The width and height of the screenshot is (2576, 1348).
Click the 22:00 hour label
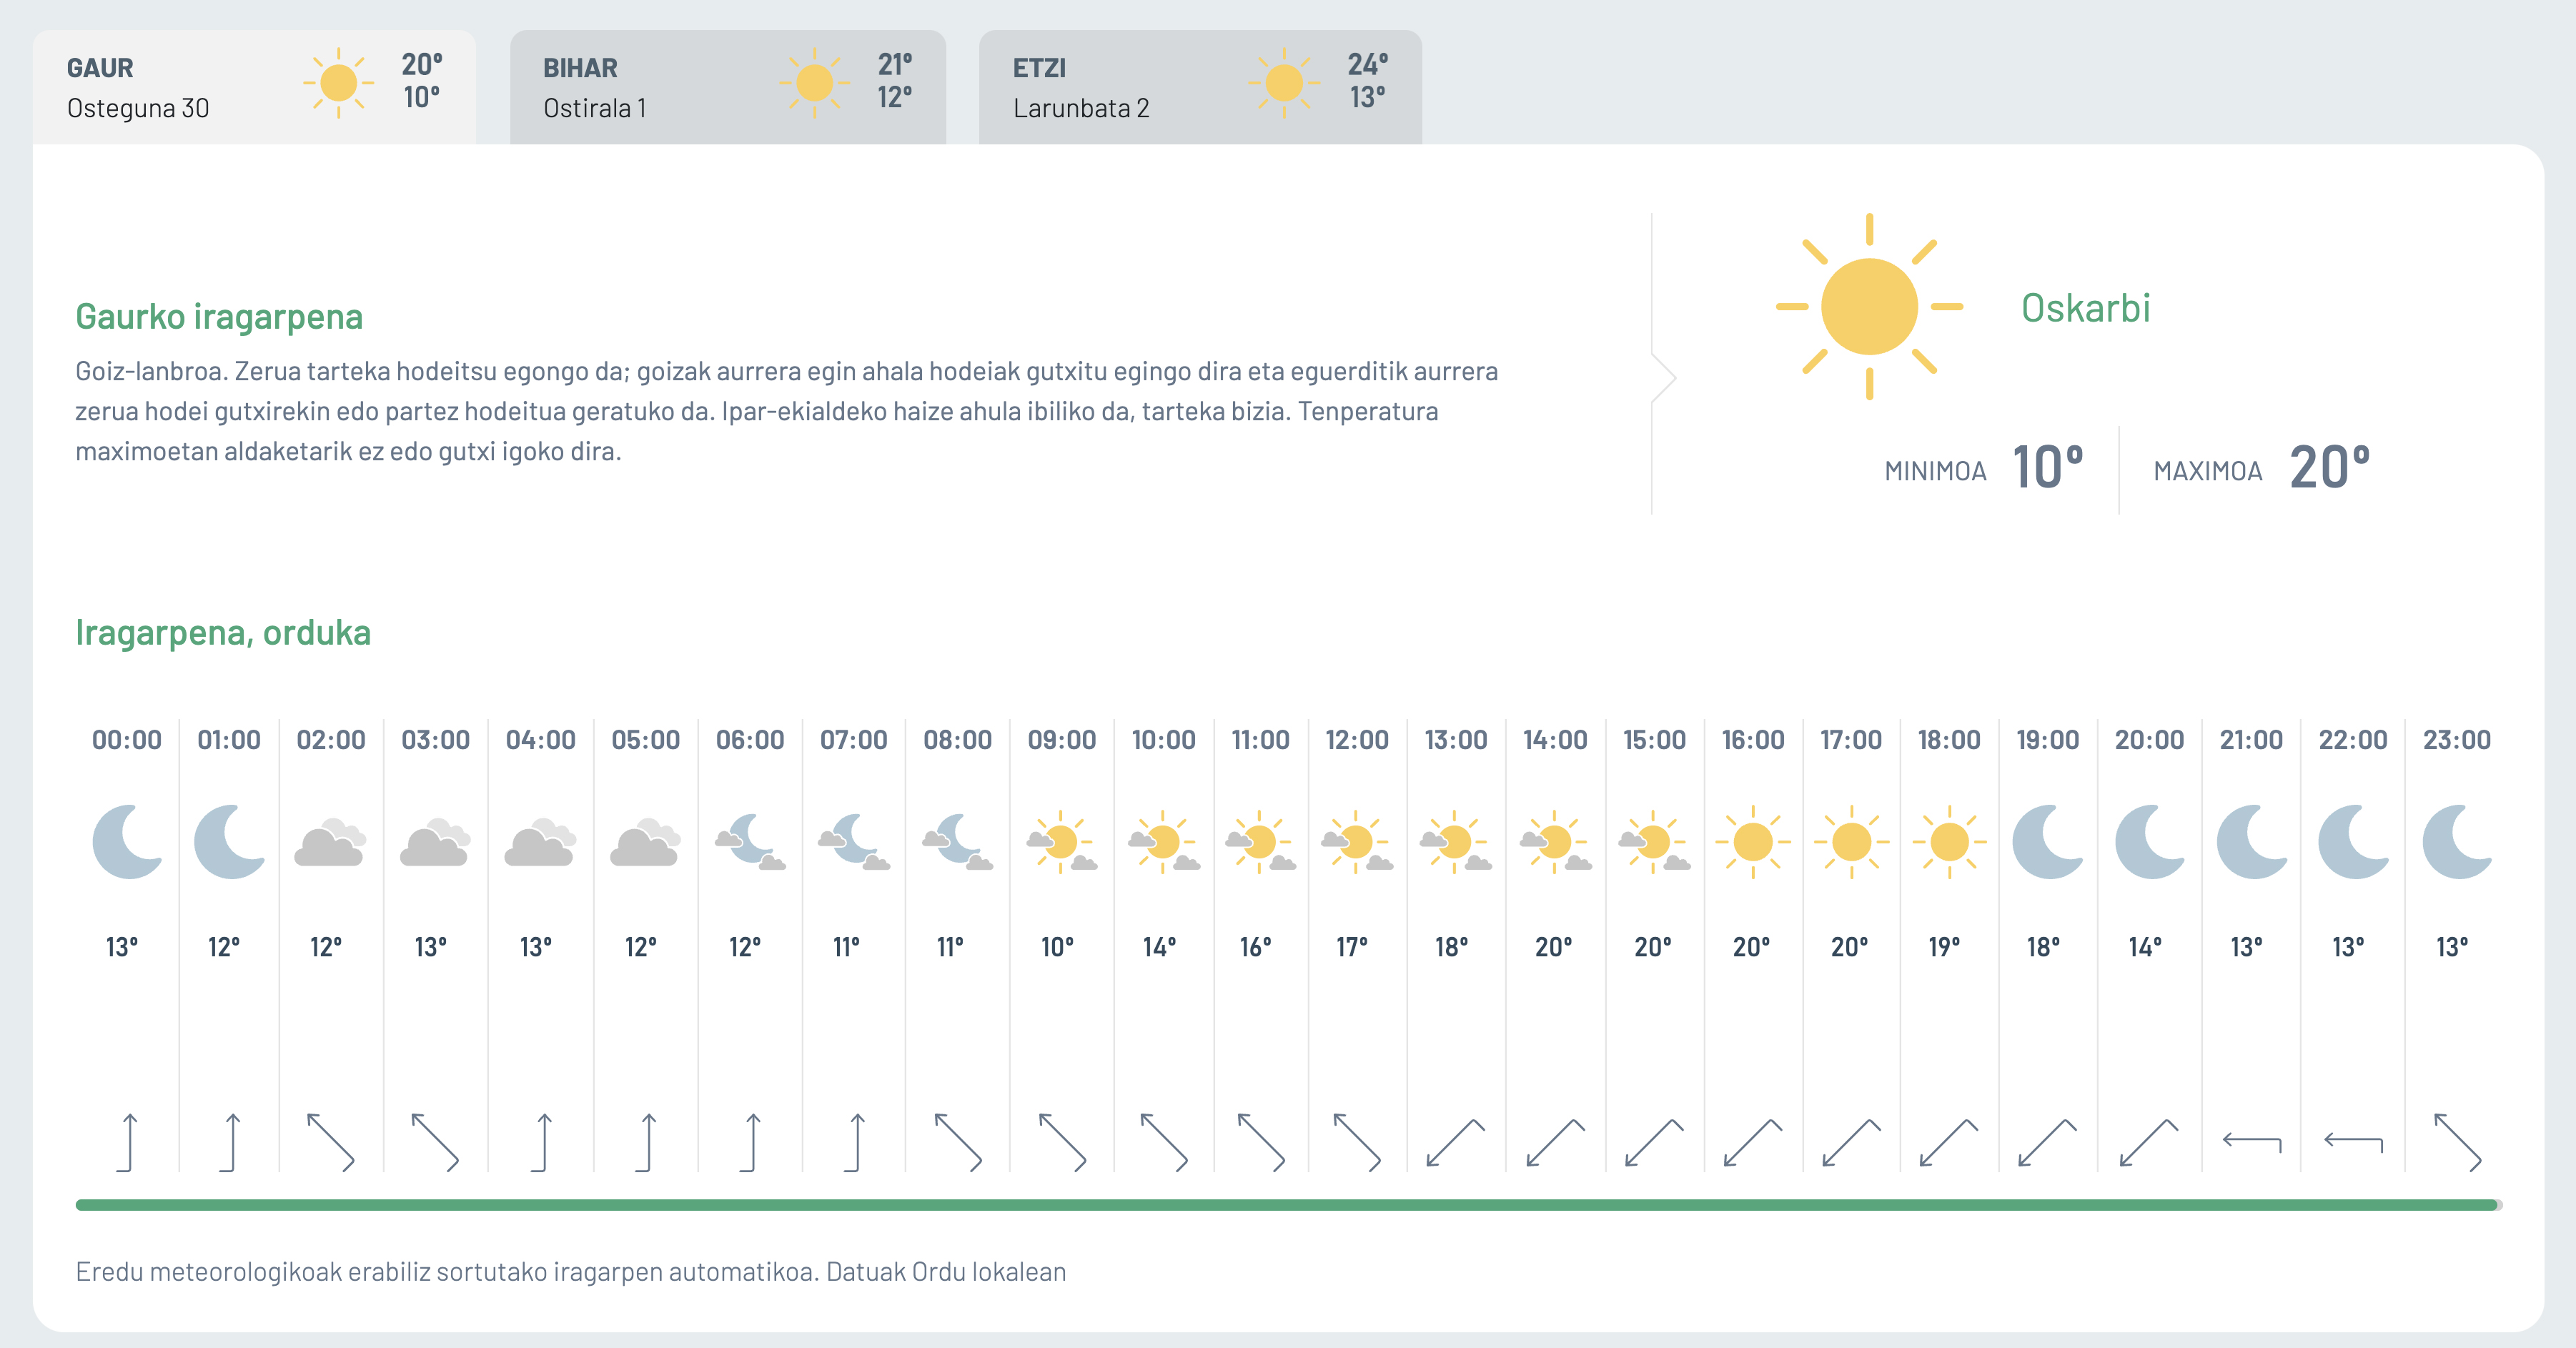pyautogui.click(x=2352, y=740)
